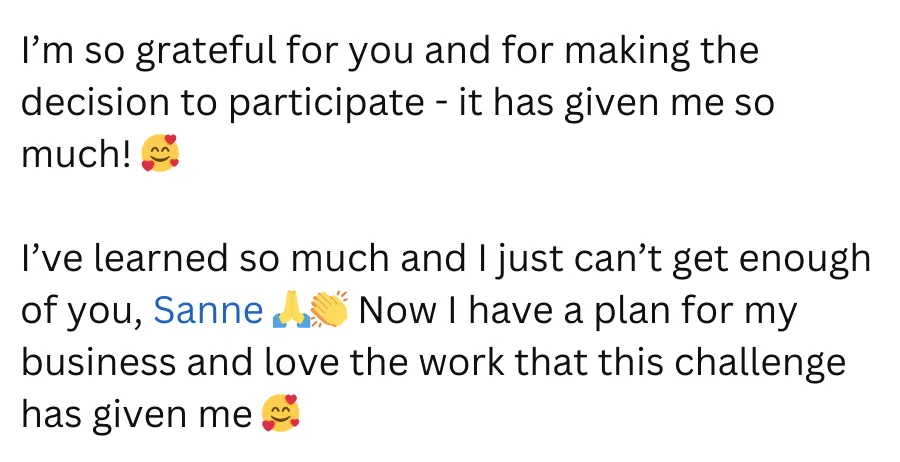Screen dimensions: 900x462
Task: Click the clapping hands emoji
Action: pyautogui.click(x=329, y=309)
